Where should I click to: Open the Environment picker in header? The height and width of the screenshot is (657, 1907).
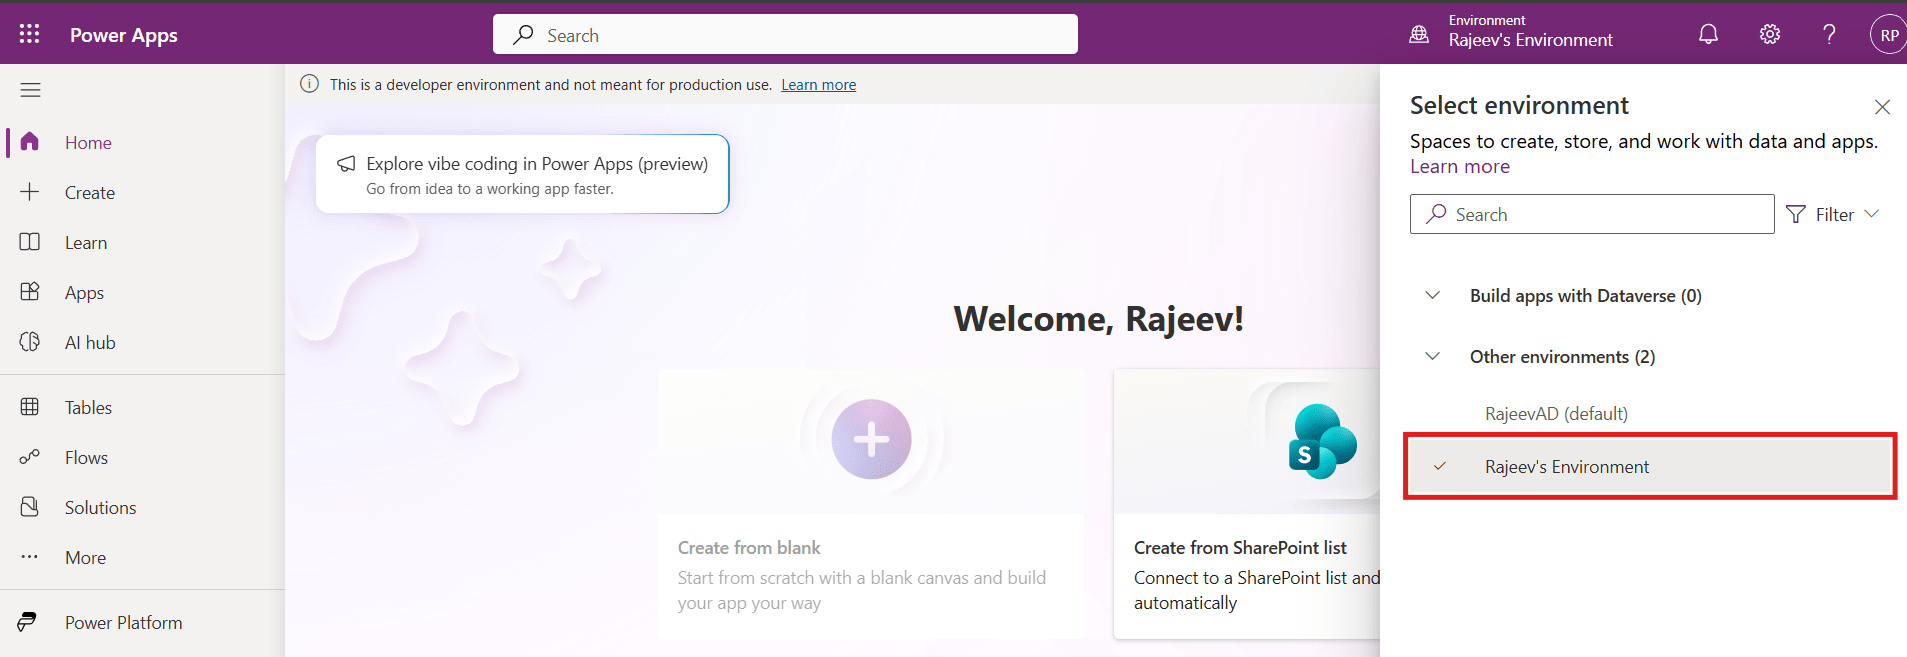tap(1511, 32)
